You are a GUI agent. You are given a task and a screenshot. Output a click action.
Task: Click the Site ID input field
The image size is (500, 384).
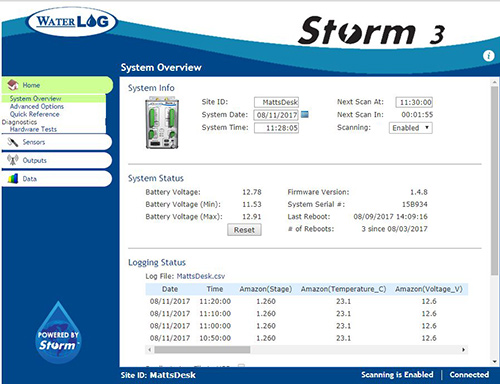tap(276, 102)
